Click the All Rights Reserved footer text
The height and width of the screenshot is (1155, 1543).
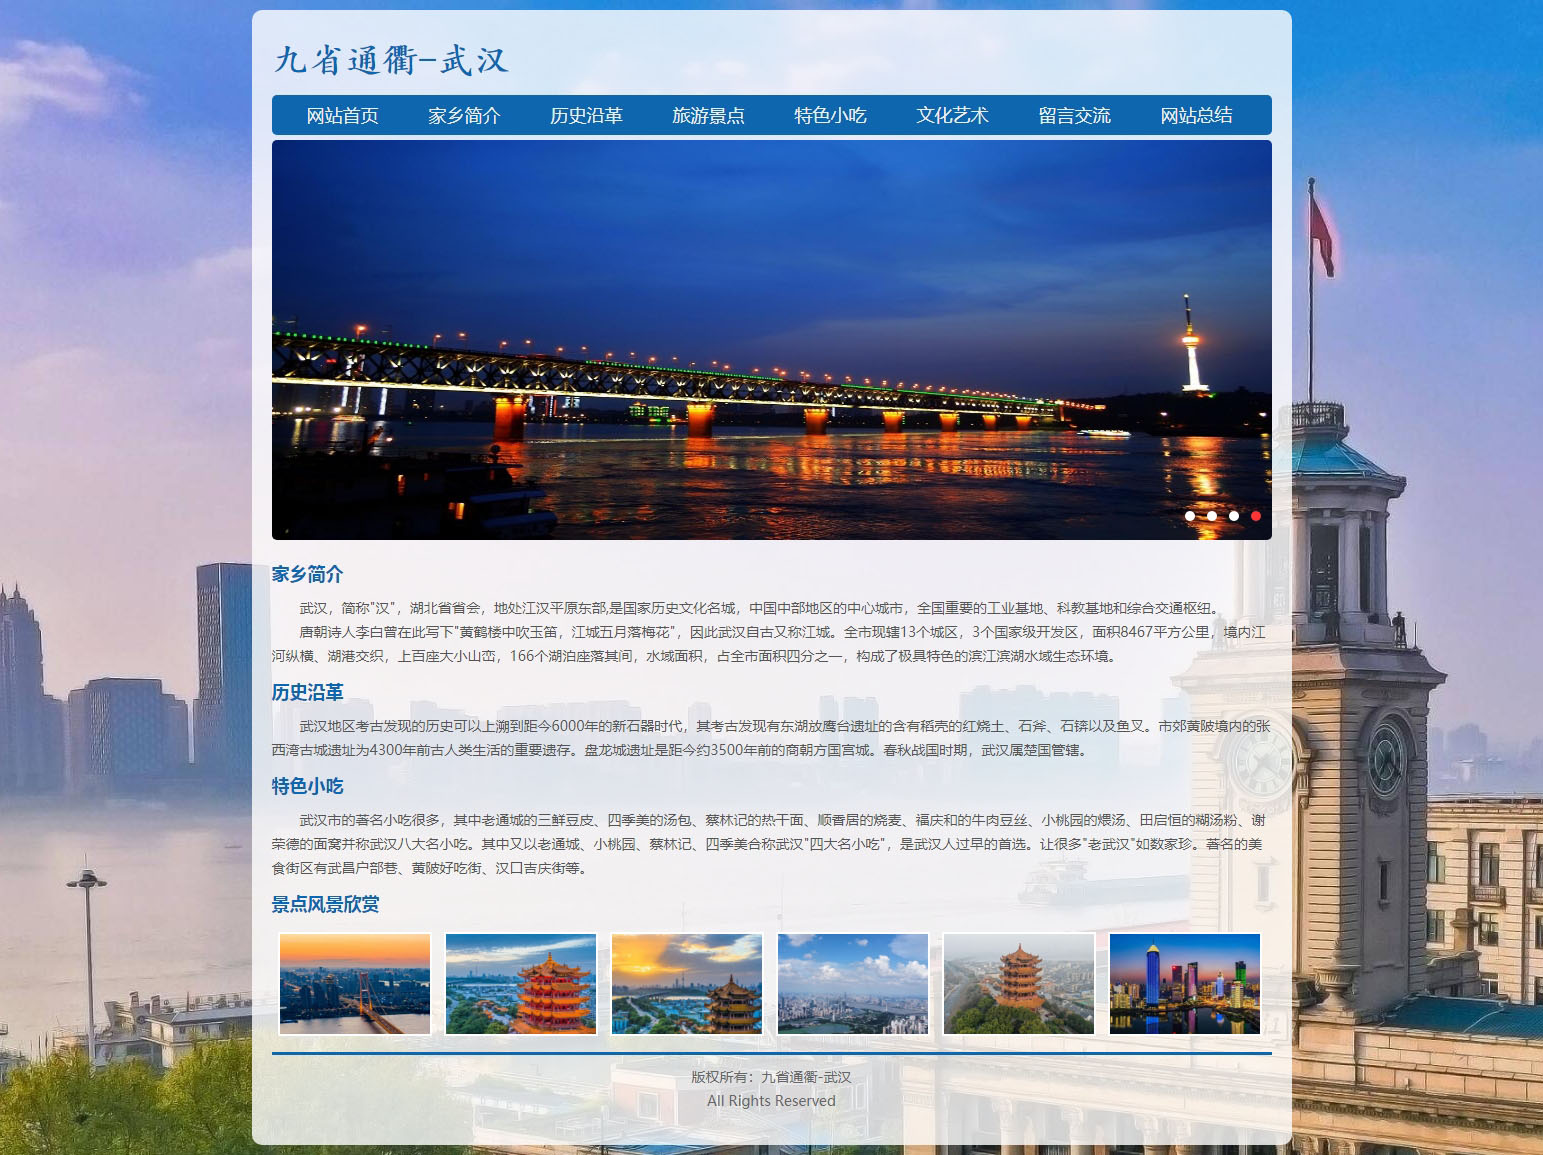pos(771,1101)
